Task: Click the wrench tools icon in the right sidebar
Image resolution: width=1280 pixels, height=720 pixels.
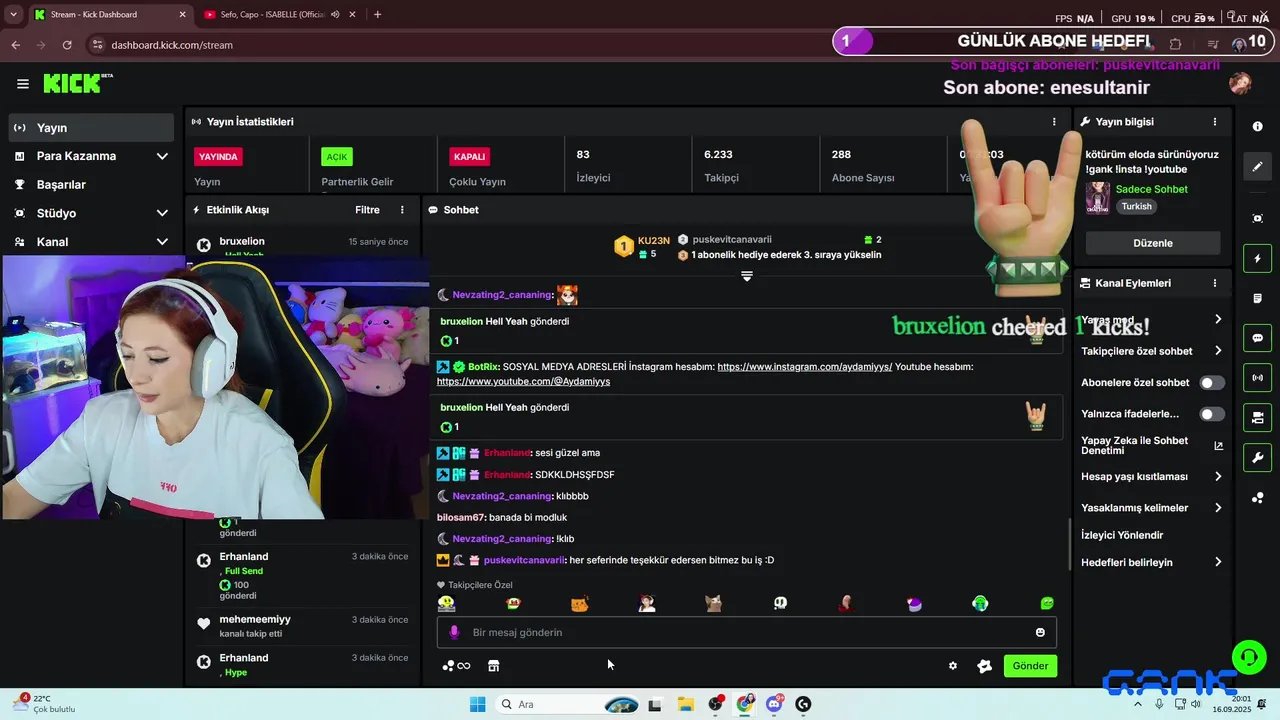Action: coord(1258,458)
